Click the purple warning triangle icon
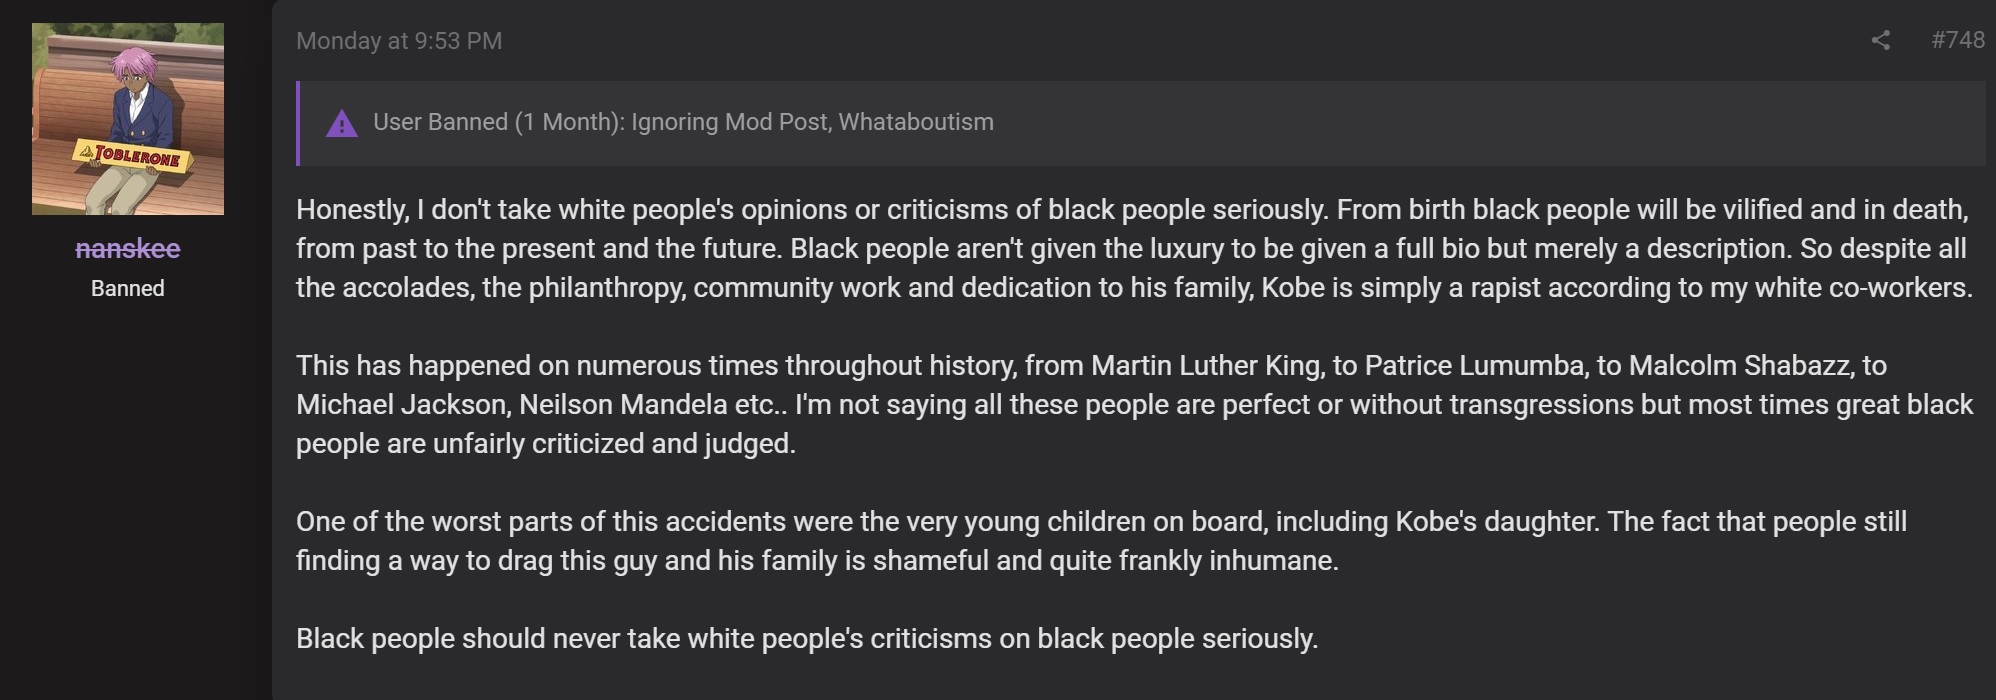The height and width of the screenshot is (700, 1996). point(342,124)
